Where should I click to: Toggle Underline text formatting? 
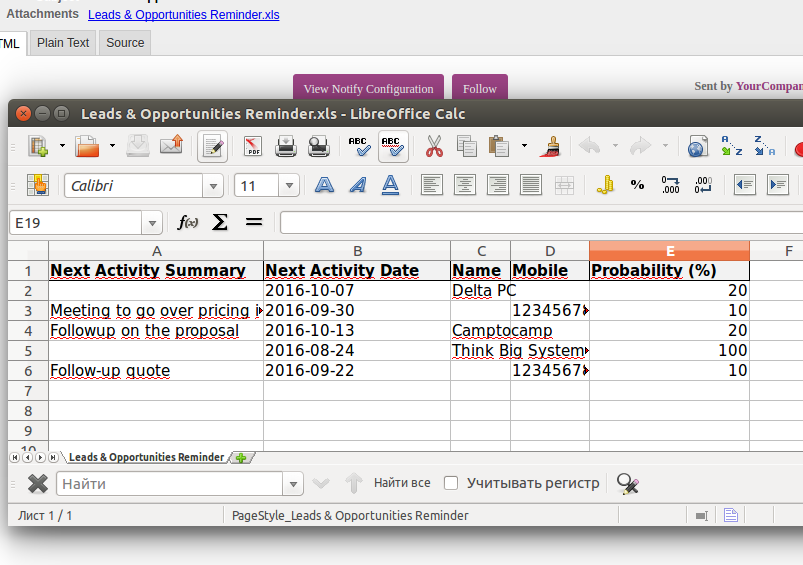coord(390,185)
